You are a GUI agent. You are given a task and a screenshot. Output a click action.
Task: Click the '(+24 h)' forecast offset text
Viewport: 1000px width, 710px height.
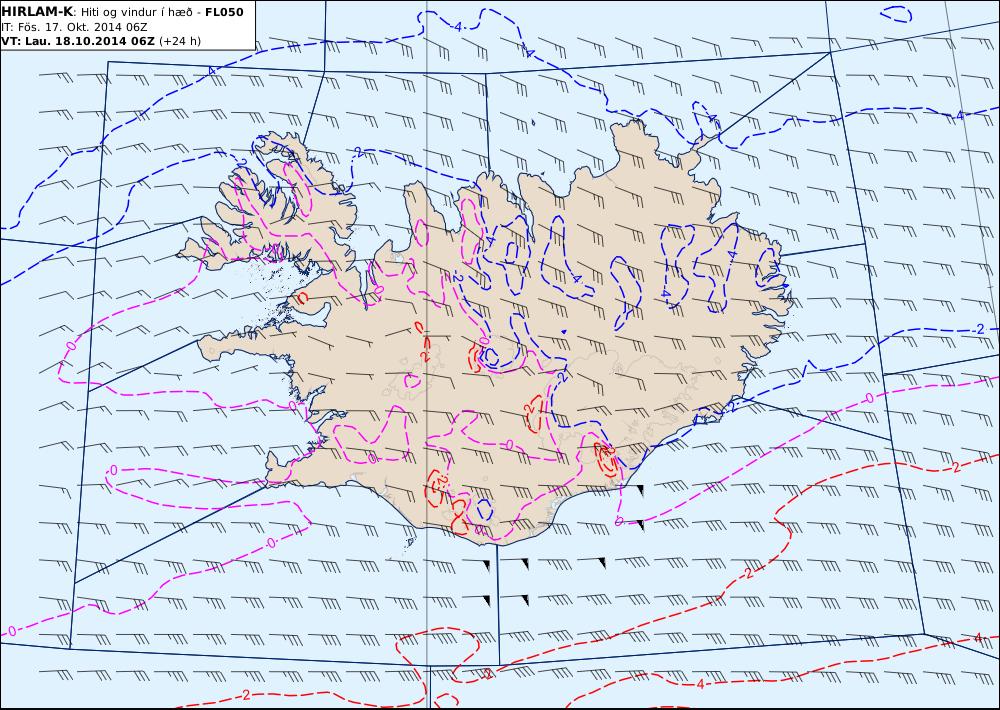click(x=180, y=41)
